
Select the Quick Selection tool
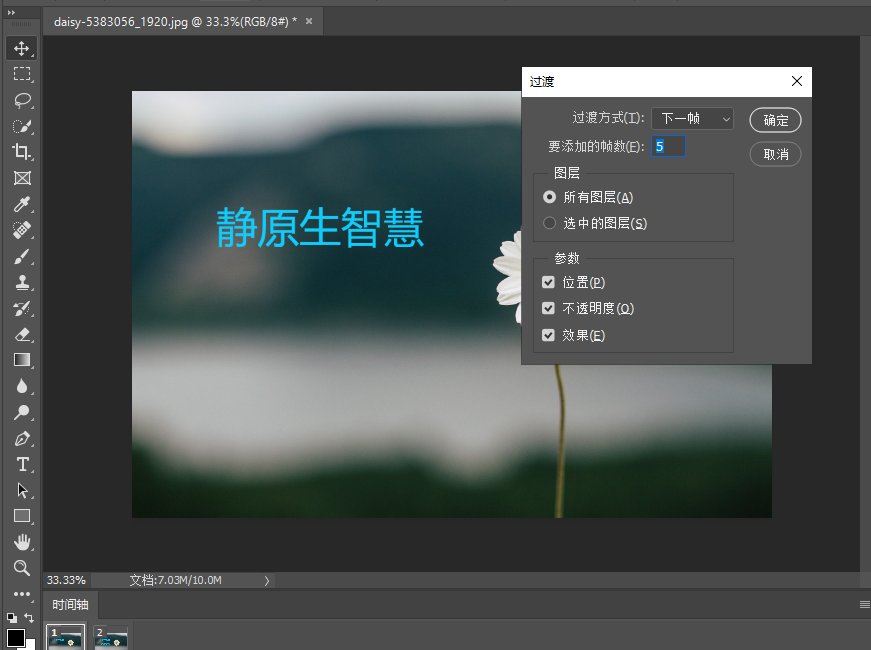click(x=22, y=126)
